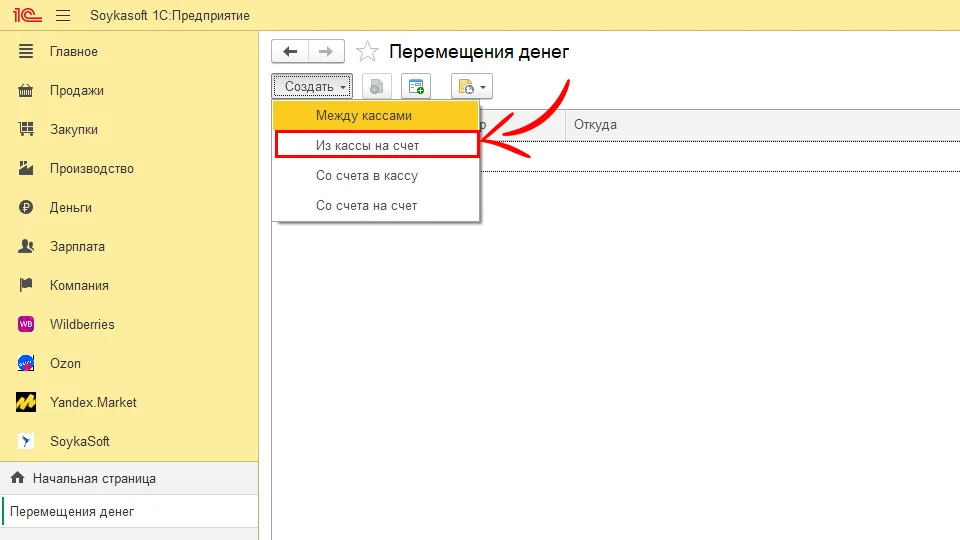This screenshot has width=960, height=540.
Task: Sort by the Откуда column header
Action: coord(595,125)
